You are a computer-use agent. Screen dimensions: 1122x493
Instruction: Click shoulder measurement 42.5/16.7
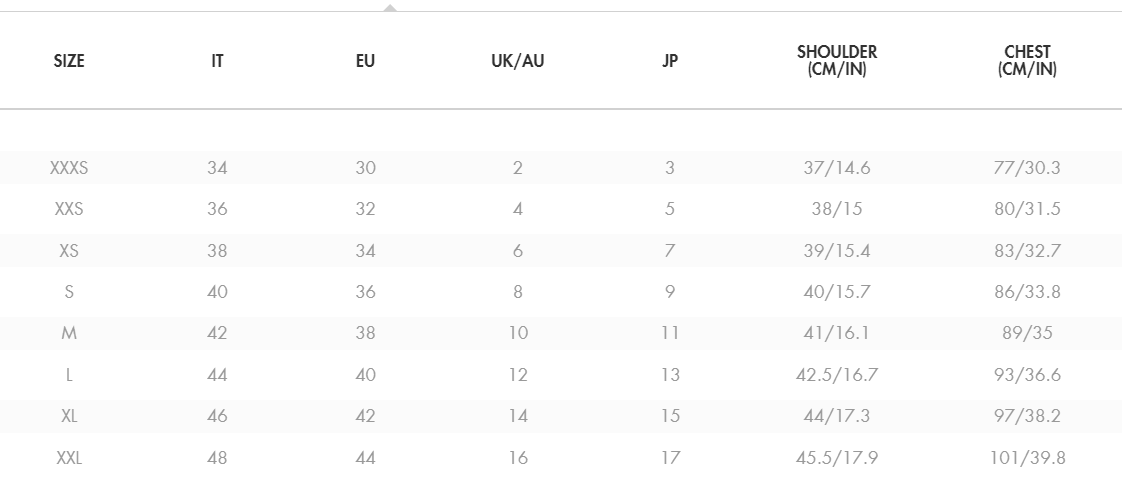coord(837,376)
